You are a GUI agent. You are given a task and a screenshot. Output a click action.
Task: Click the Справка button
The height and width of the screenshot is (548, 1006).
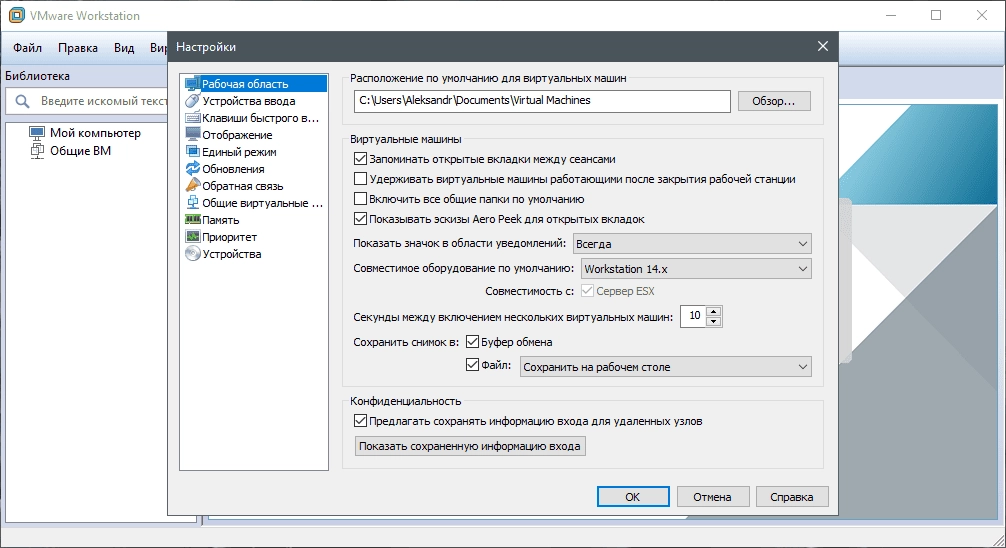pyautogui.click(x=792, y=497)
